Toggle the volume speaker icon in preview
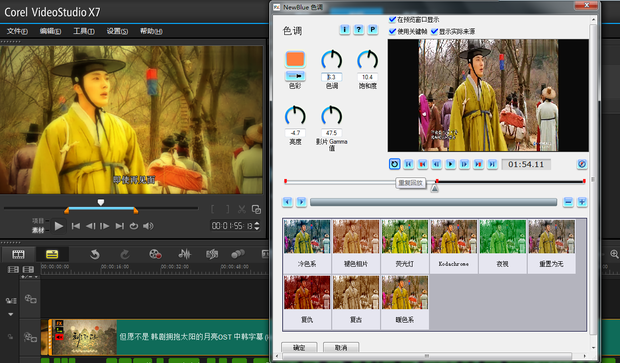620x363 pixels. pyautogui.click(x=148, y=226)
